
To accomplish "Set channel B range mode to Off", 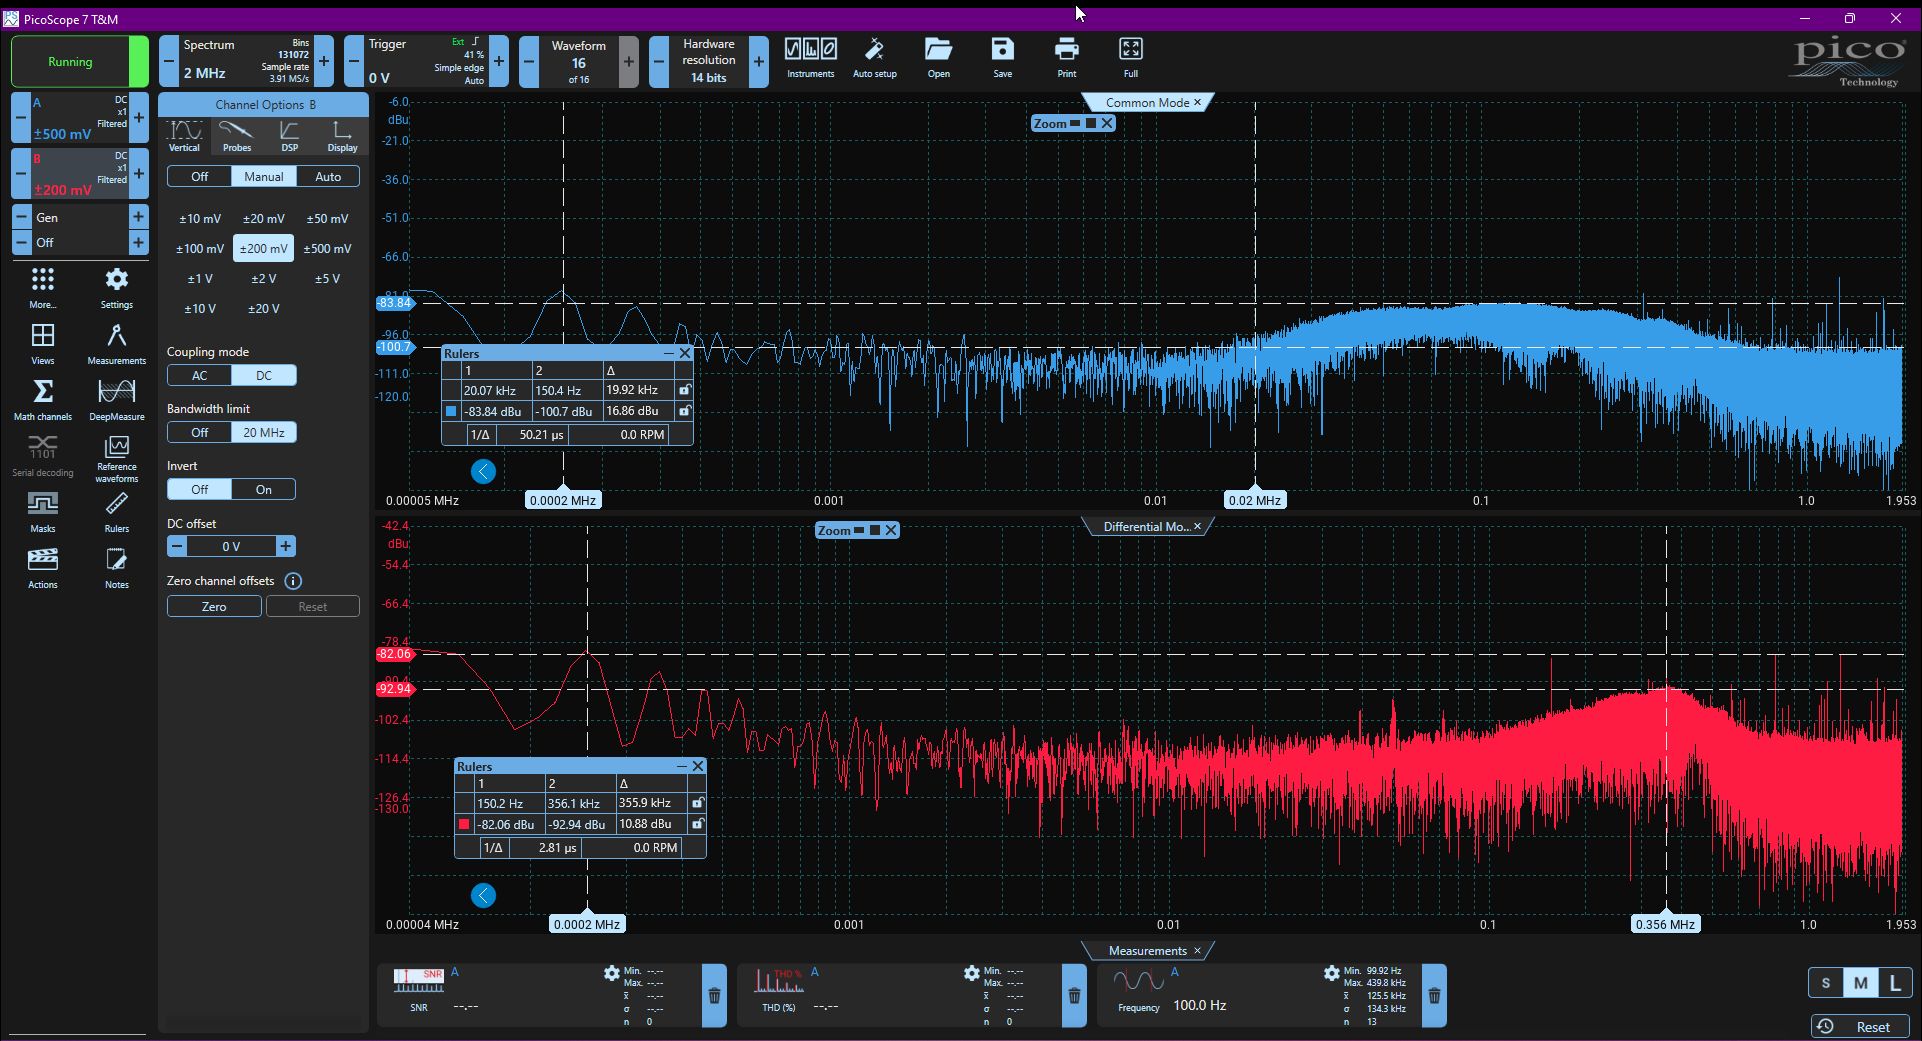I will pos(199,177).
